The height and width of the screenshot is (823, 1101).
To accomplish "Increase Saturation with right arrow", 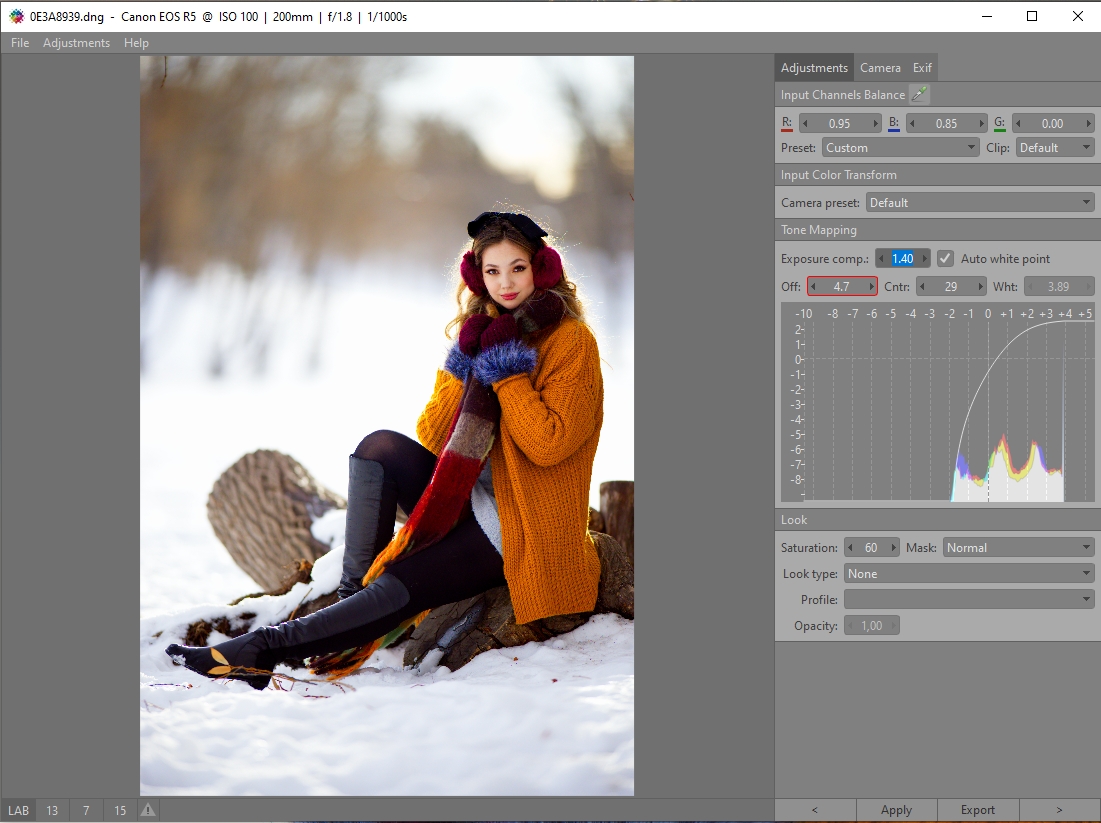I will pyautogui.click(x=890, y=547).
